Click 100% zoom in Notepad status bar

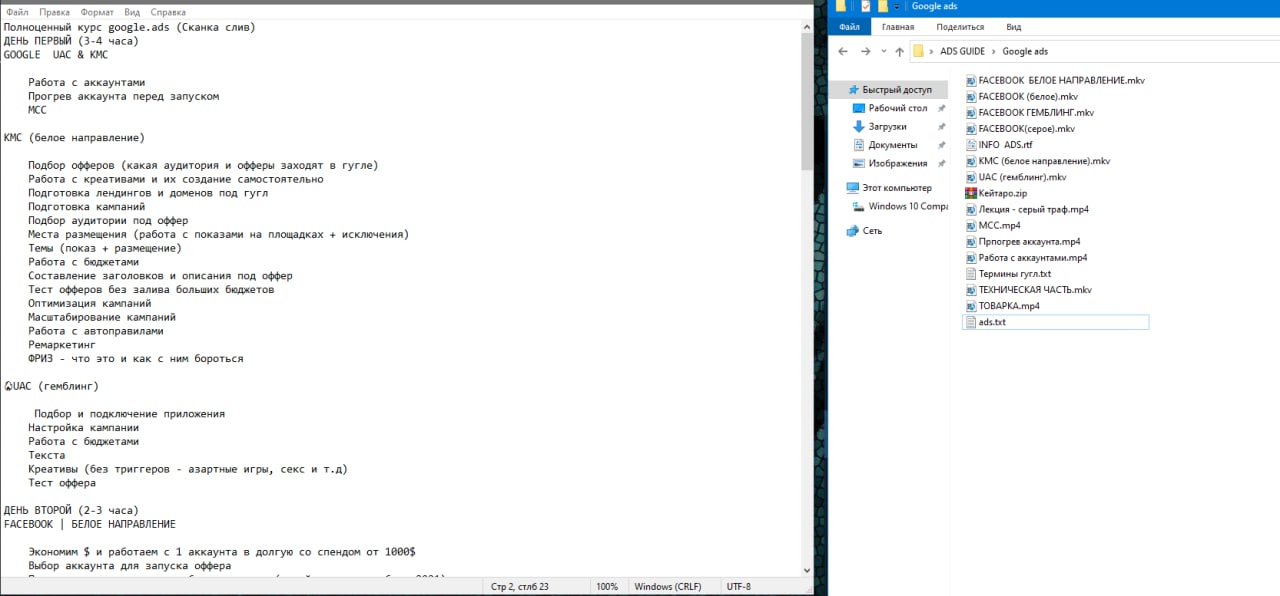pyautogui.click(x=607, y=586)
